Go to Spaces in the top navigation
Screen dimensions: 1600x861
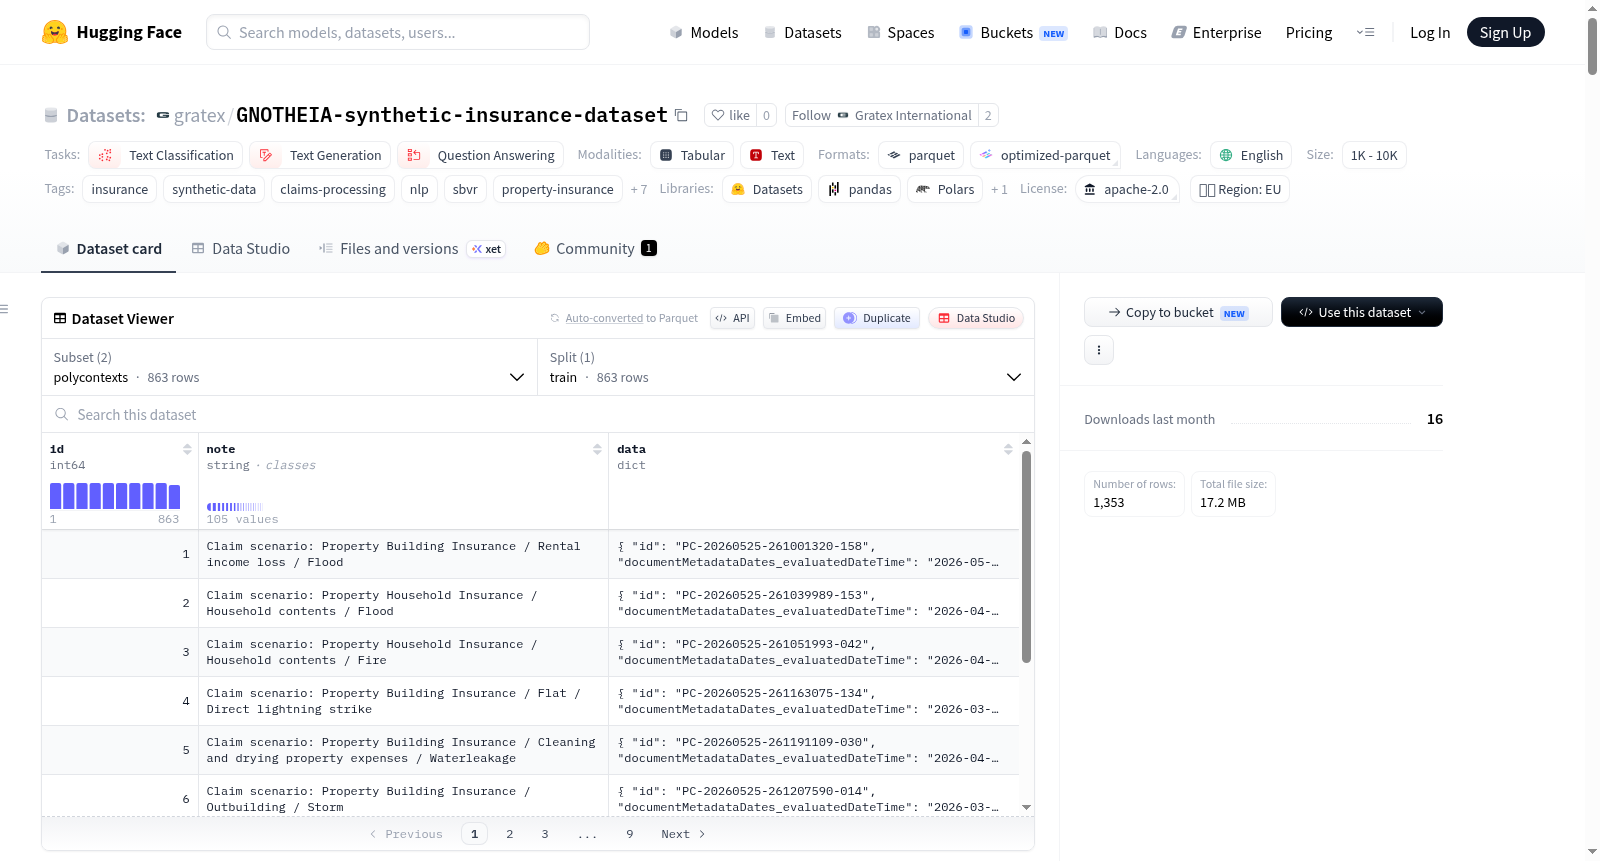pos(900,32)
